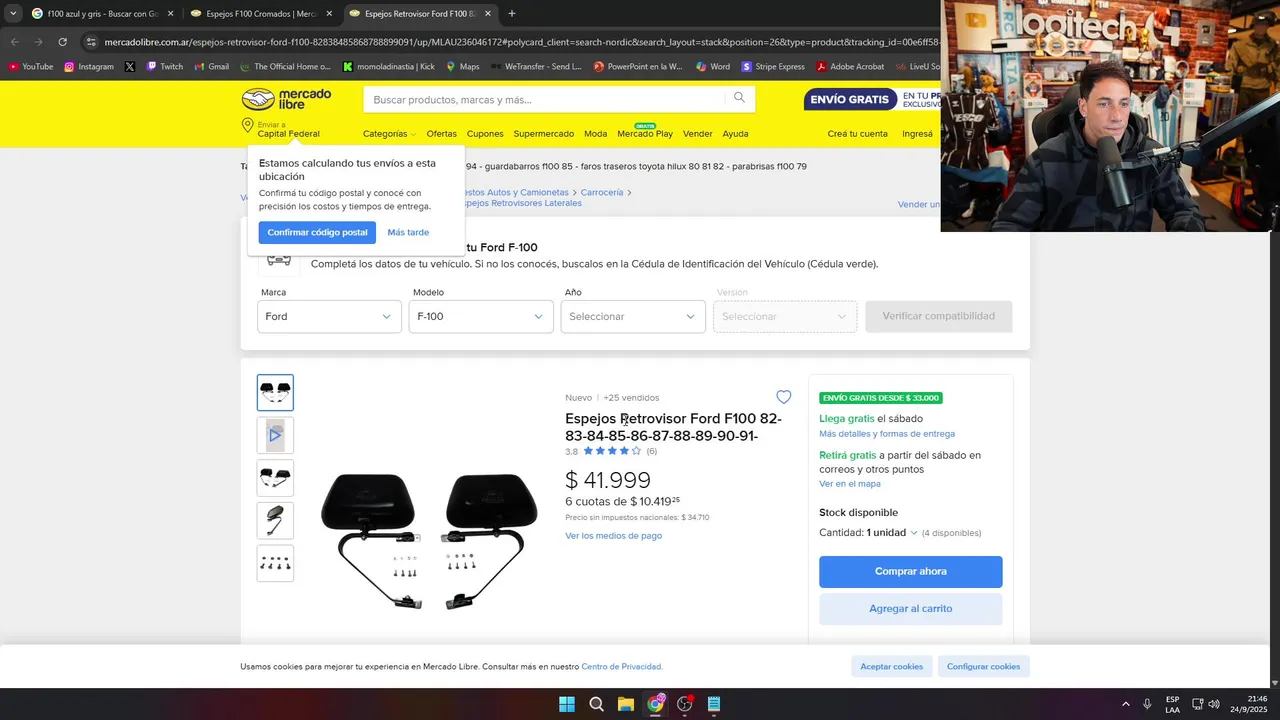The height and width of the screenshot is (720, 1280).
Task: Open Cupones in the navigation menu
Action: 485,134
